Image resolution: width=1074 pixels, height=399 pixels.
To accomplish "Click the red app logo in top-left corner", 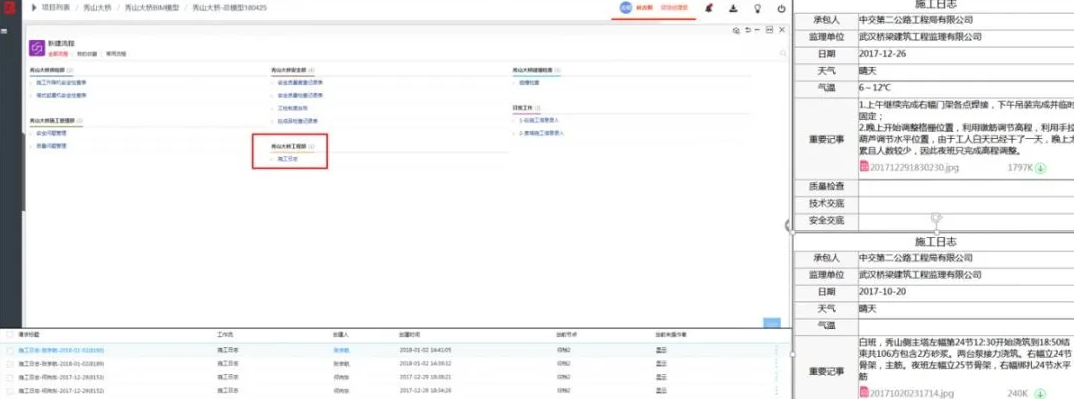I will pos(10,8).
